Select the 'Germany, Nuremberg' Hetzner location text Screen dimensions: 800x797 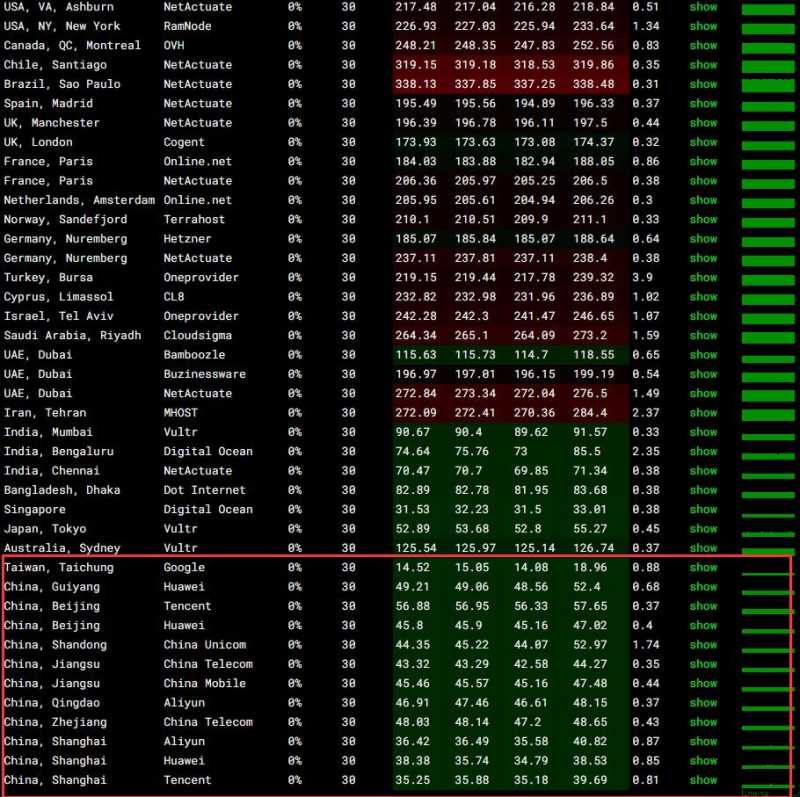pos(66,239)
